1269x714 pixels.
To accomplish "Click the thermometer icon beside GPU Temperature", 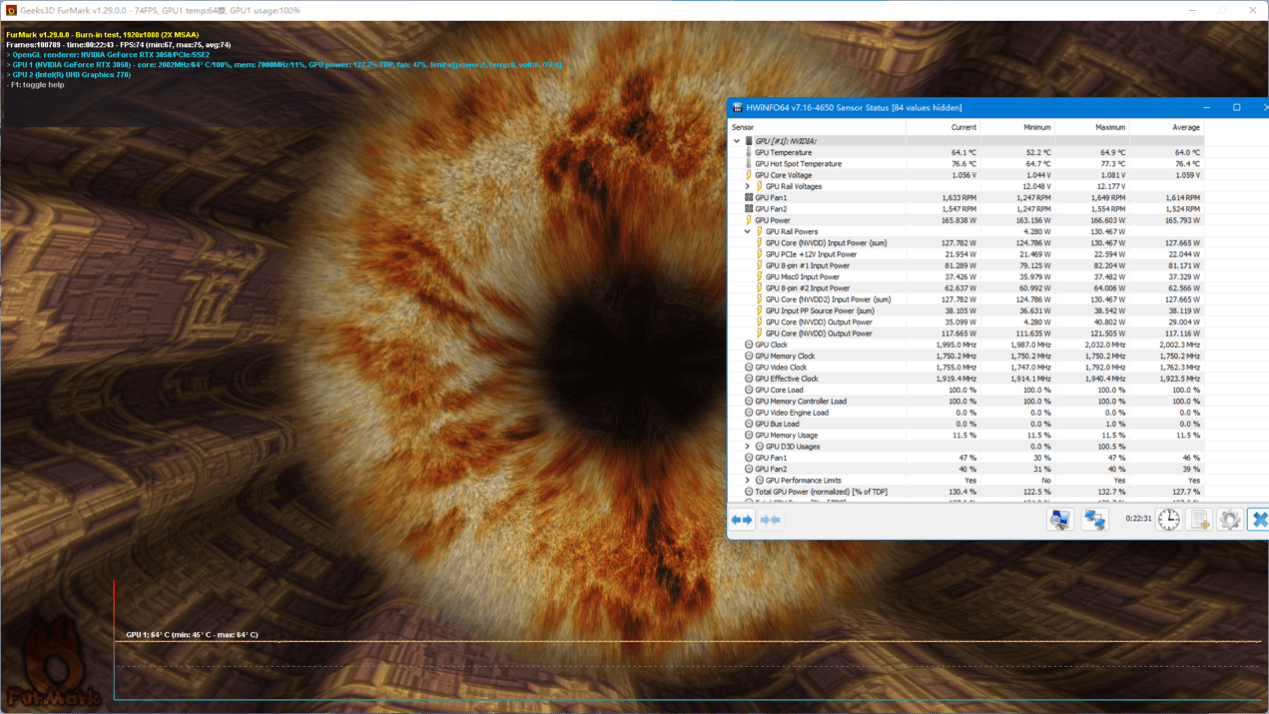I will (748, 153).
